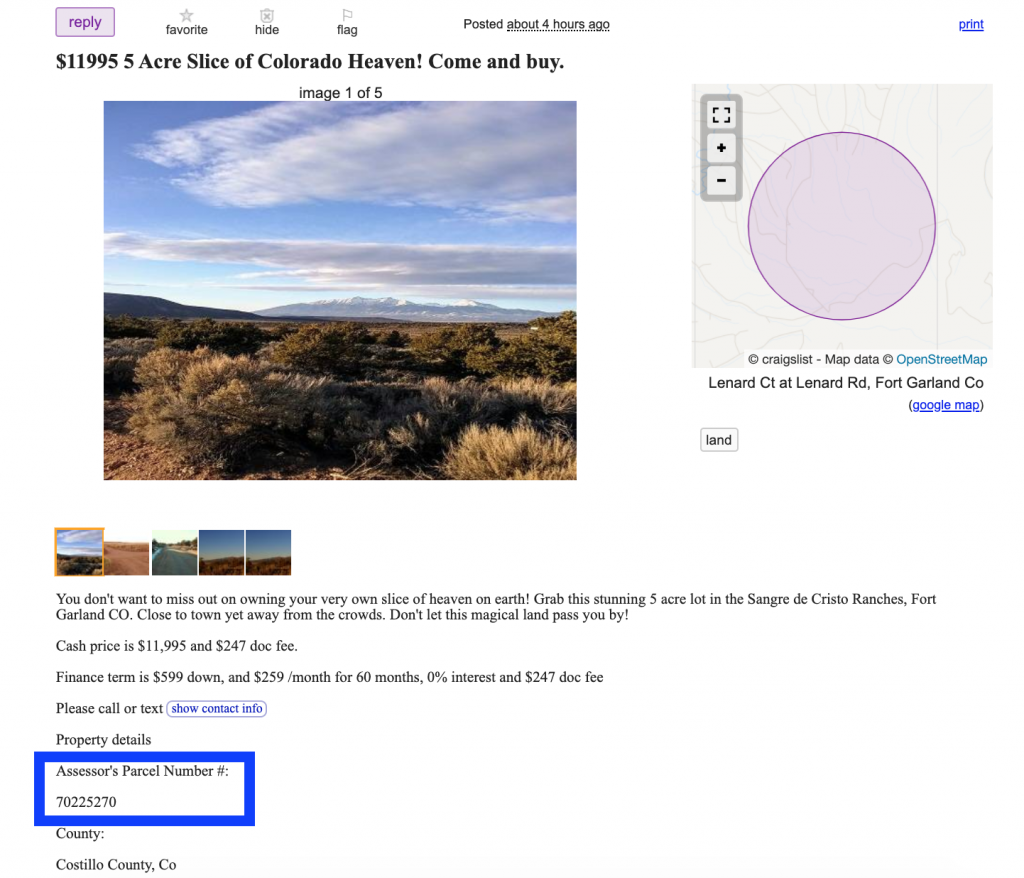Select the land category tag
Image resolution: width=1024 pixels, height=878 pixels.
719,440
